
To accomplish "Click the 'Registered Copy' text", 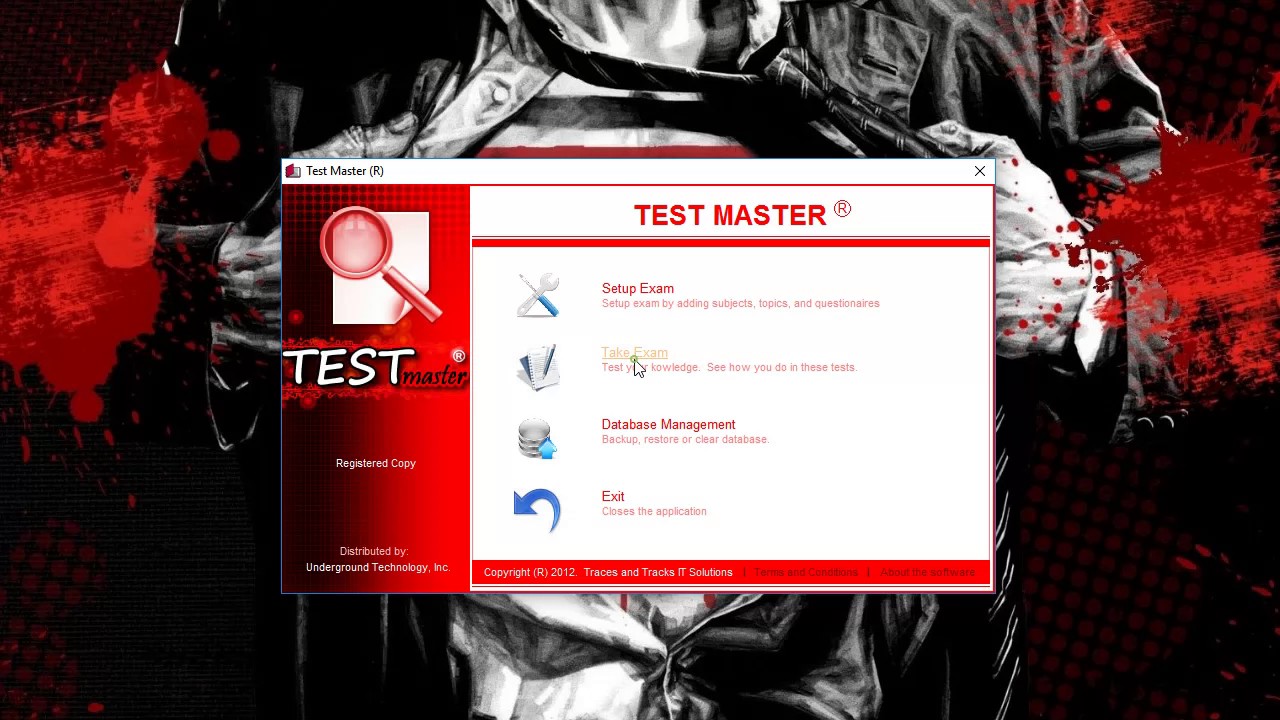I will [375, 463].
